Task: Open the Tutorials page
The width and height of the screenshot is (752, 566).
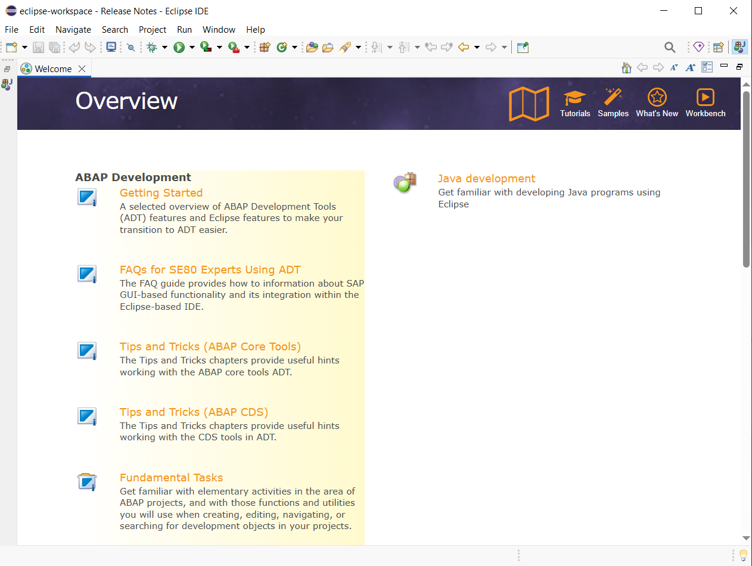Action: (x=575, y=103)
